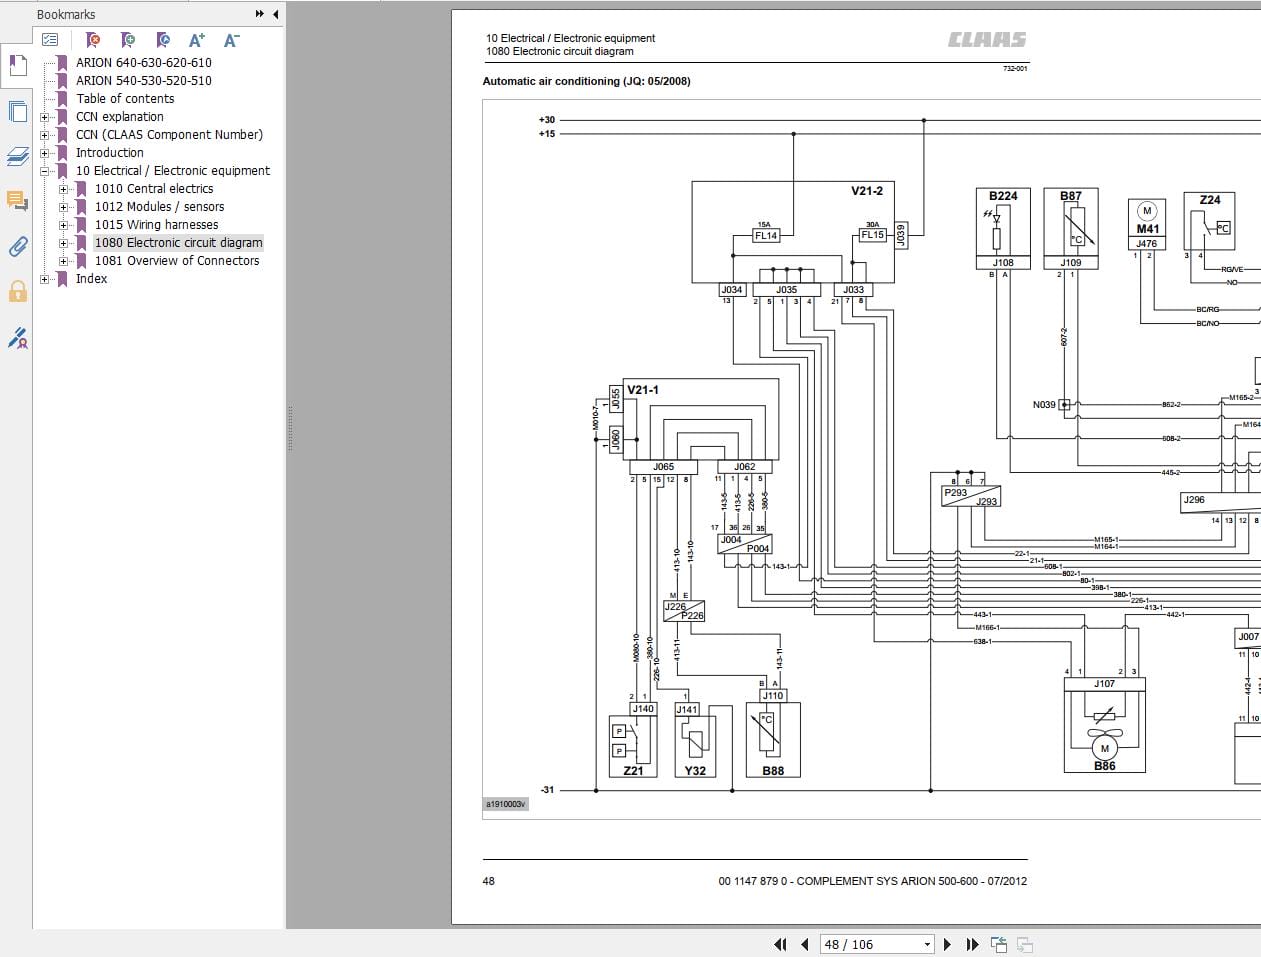Expand the CCN explanation bookmark
The height and width of the screenshot is (957, 1261).
(44, 117)
